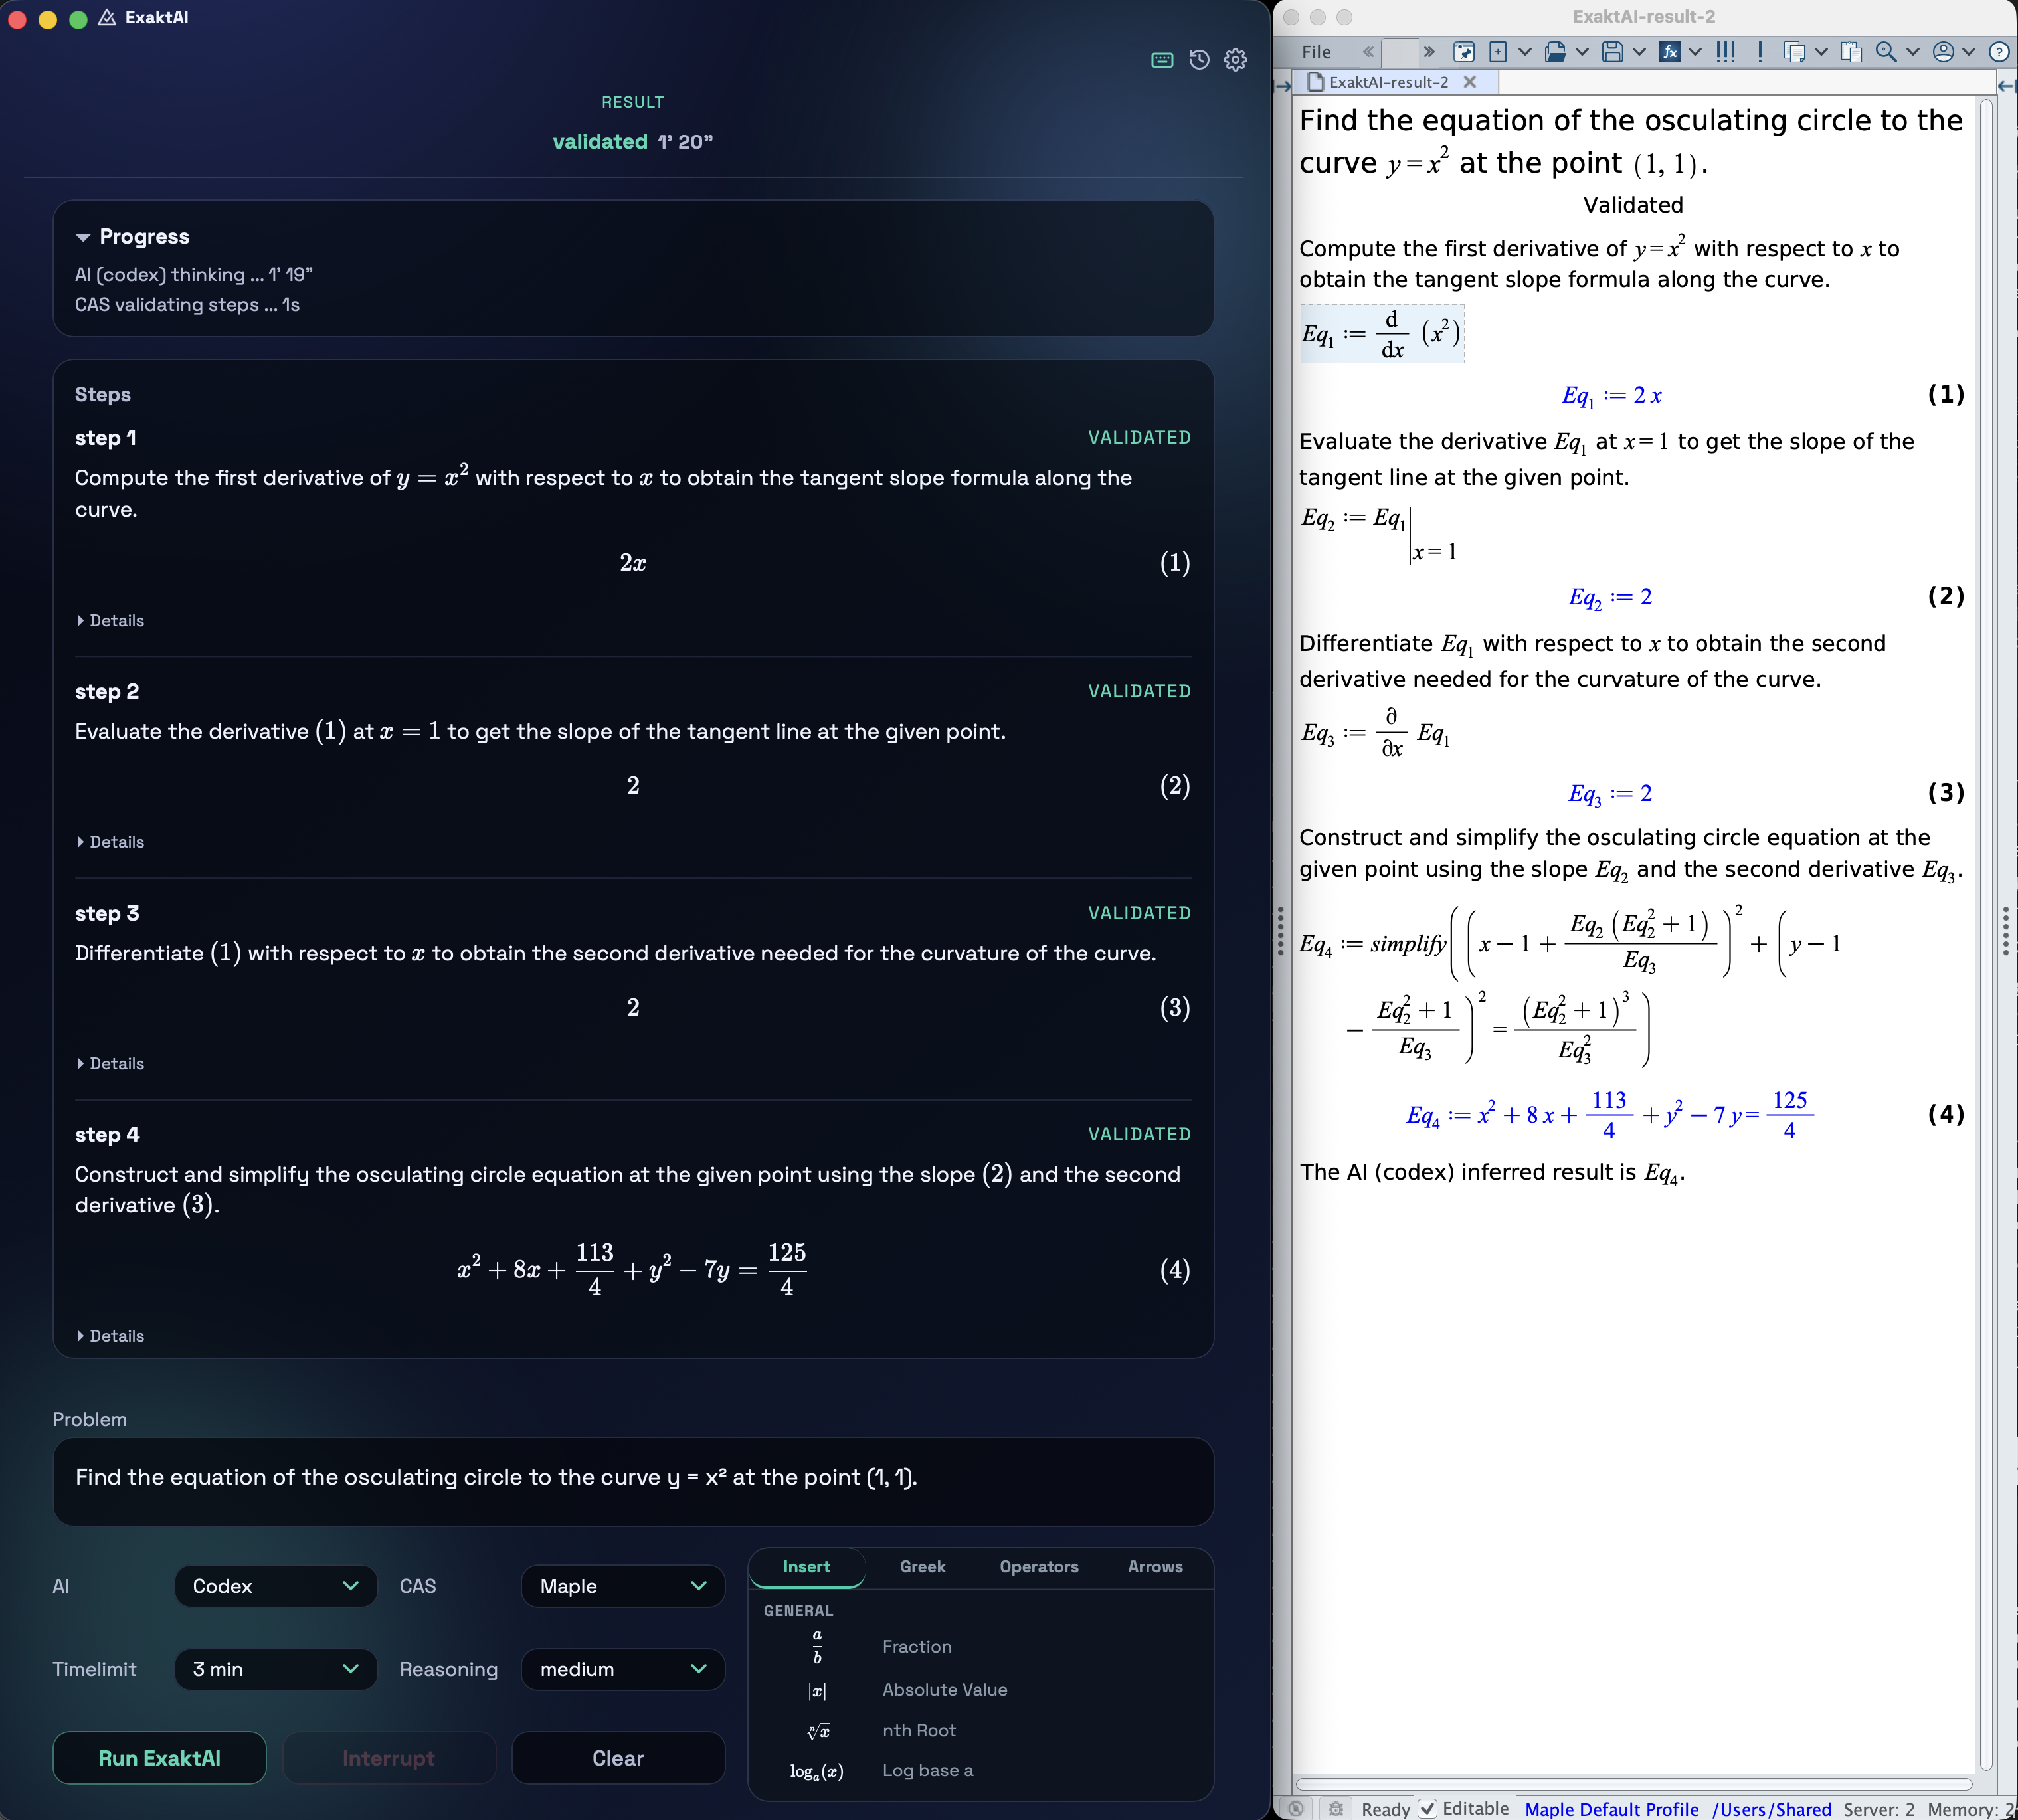
Task: Open the search magnifier in Maple toolbar
Action: click(x=1886, y=52)
